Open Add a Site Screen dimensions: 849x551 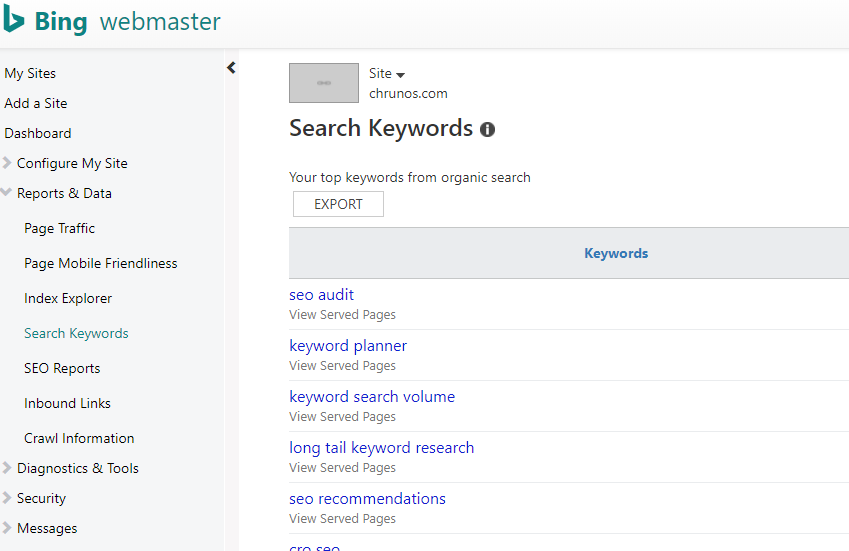click(36, 103)
